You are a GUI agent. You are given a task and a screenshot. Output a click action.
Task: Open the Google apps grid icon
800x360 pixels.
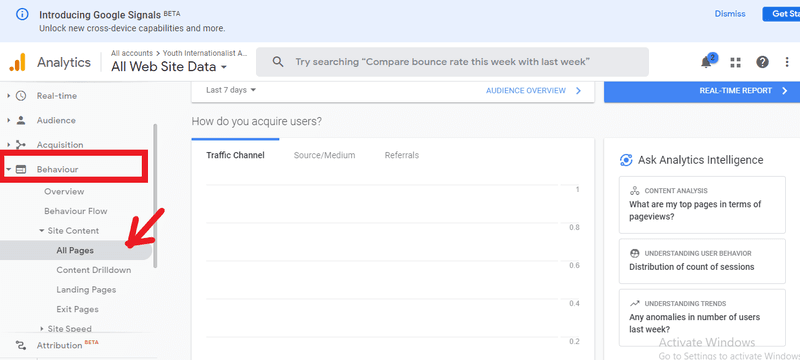[735, 62]
